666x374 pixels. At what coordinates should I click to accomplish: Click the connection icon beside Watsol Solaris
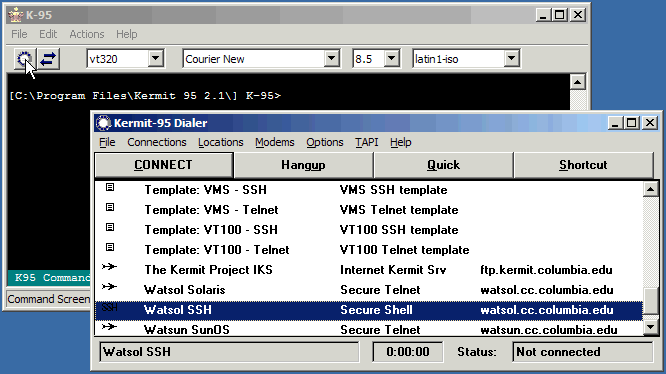(x=109, y=287)
